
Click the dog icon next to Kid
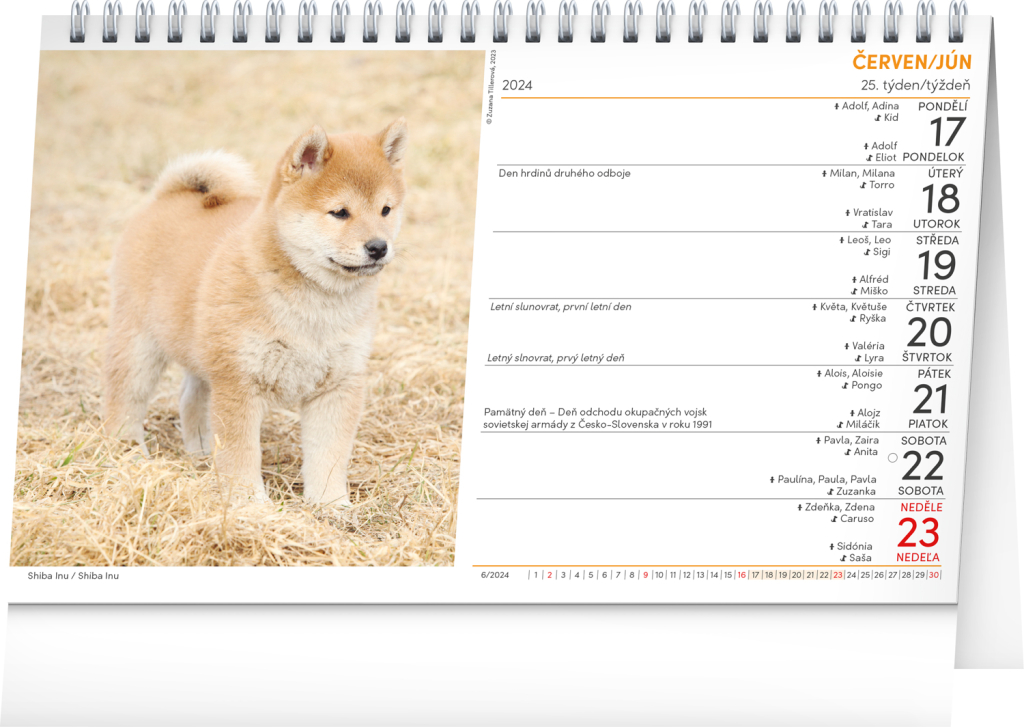click(878, 118)
